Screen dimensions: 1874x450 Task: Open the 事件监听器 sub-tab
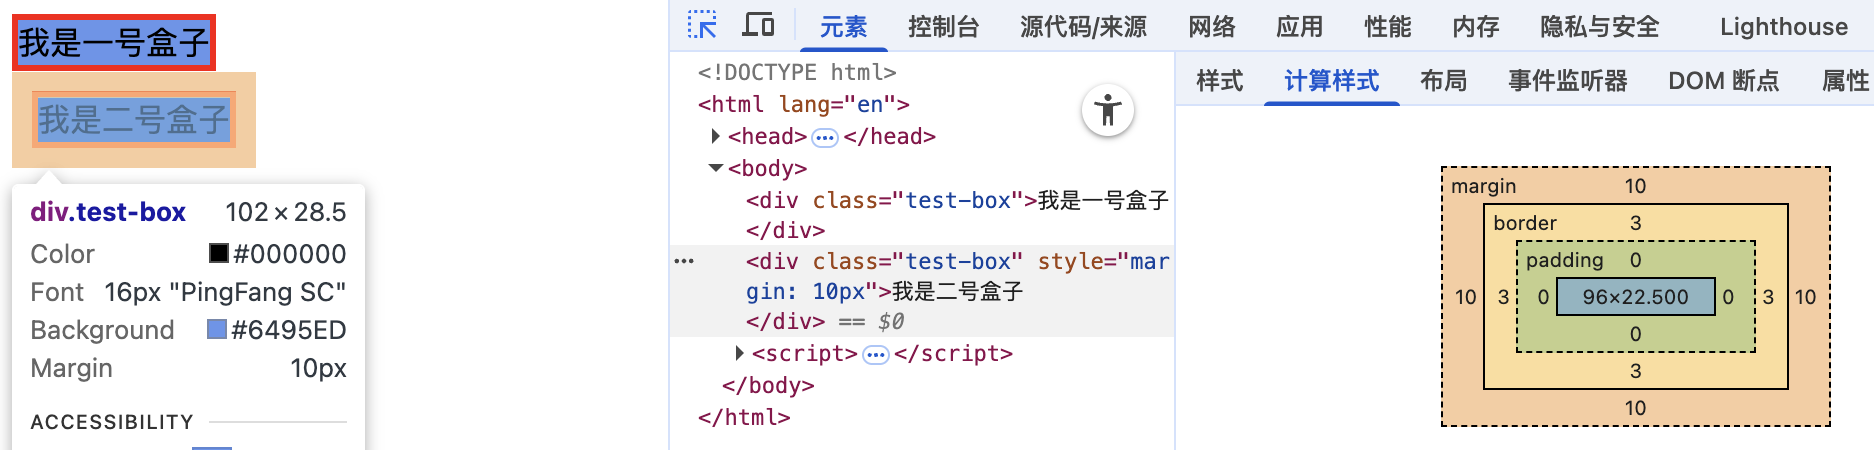click(x=1567, y=81)
